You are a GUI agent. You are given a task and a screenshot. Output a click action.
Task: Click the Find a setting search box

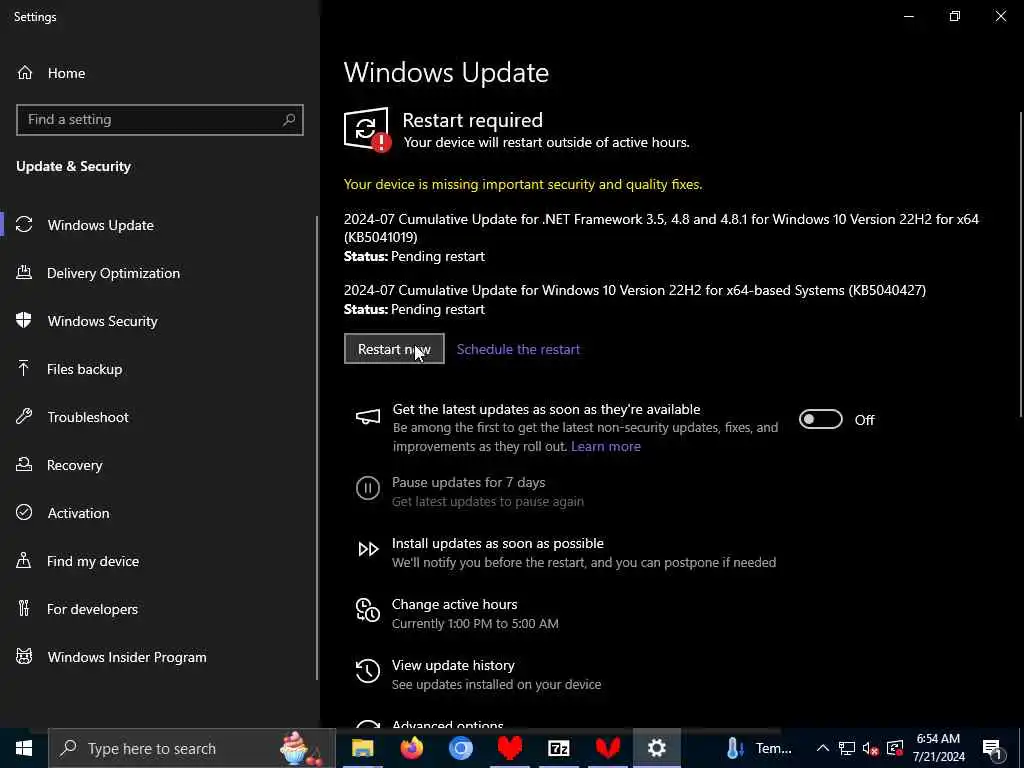(x=159, y=120)
